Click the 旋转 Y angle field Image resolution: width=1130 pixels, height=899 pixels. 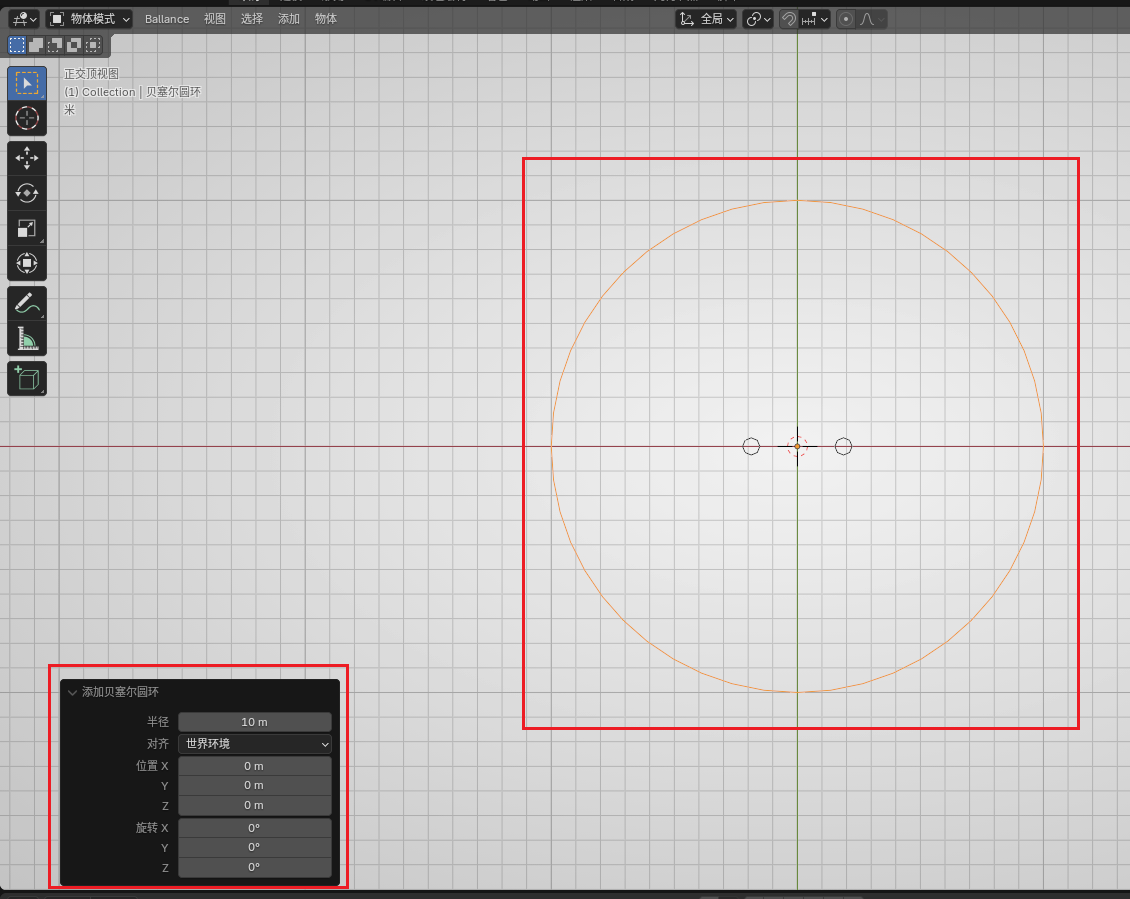(254, 847)
